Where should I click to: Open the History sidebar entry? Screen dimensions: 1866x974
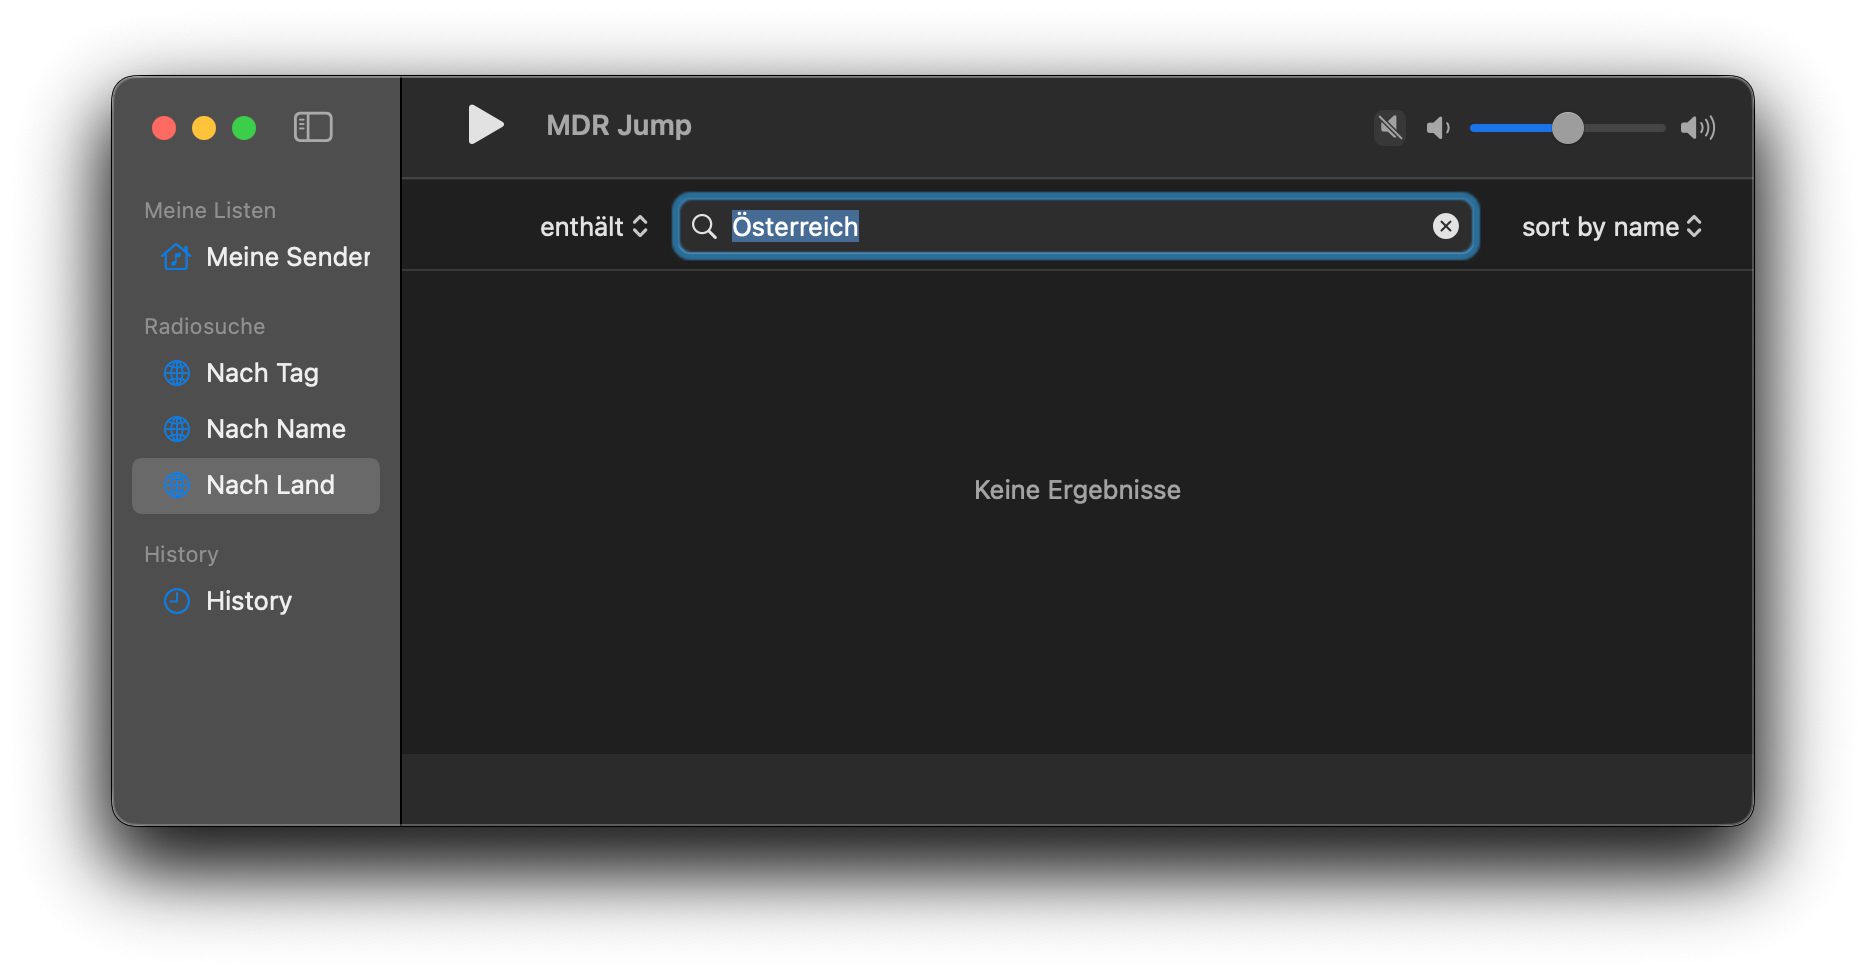coord(248,601)
